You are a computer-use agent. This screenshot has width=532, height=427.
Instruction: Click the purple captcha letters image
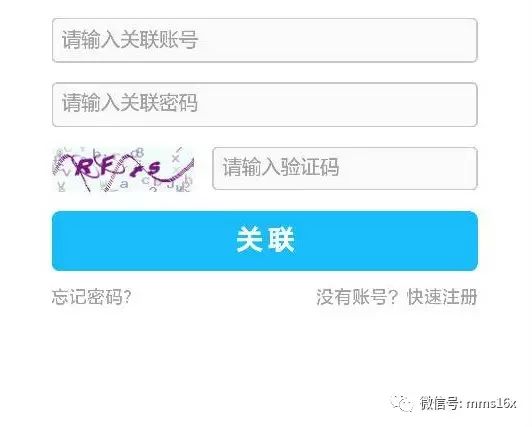123,169
